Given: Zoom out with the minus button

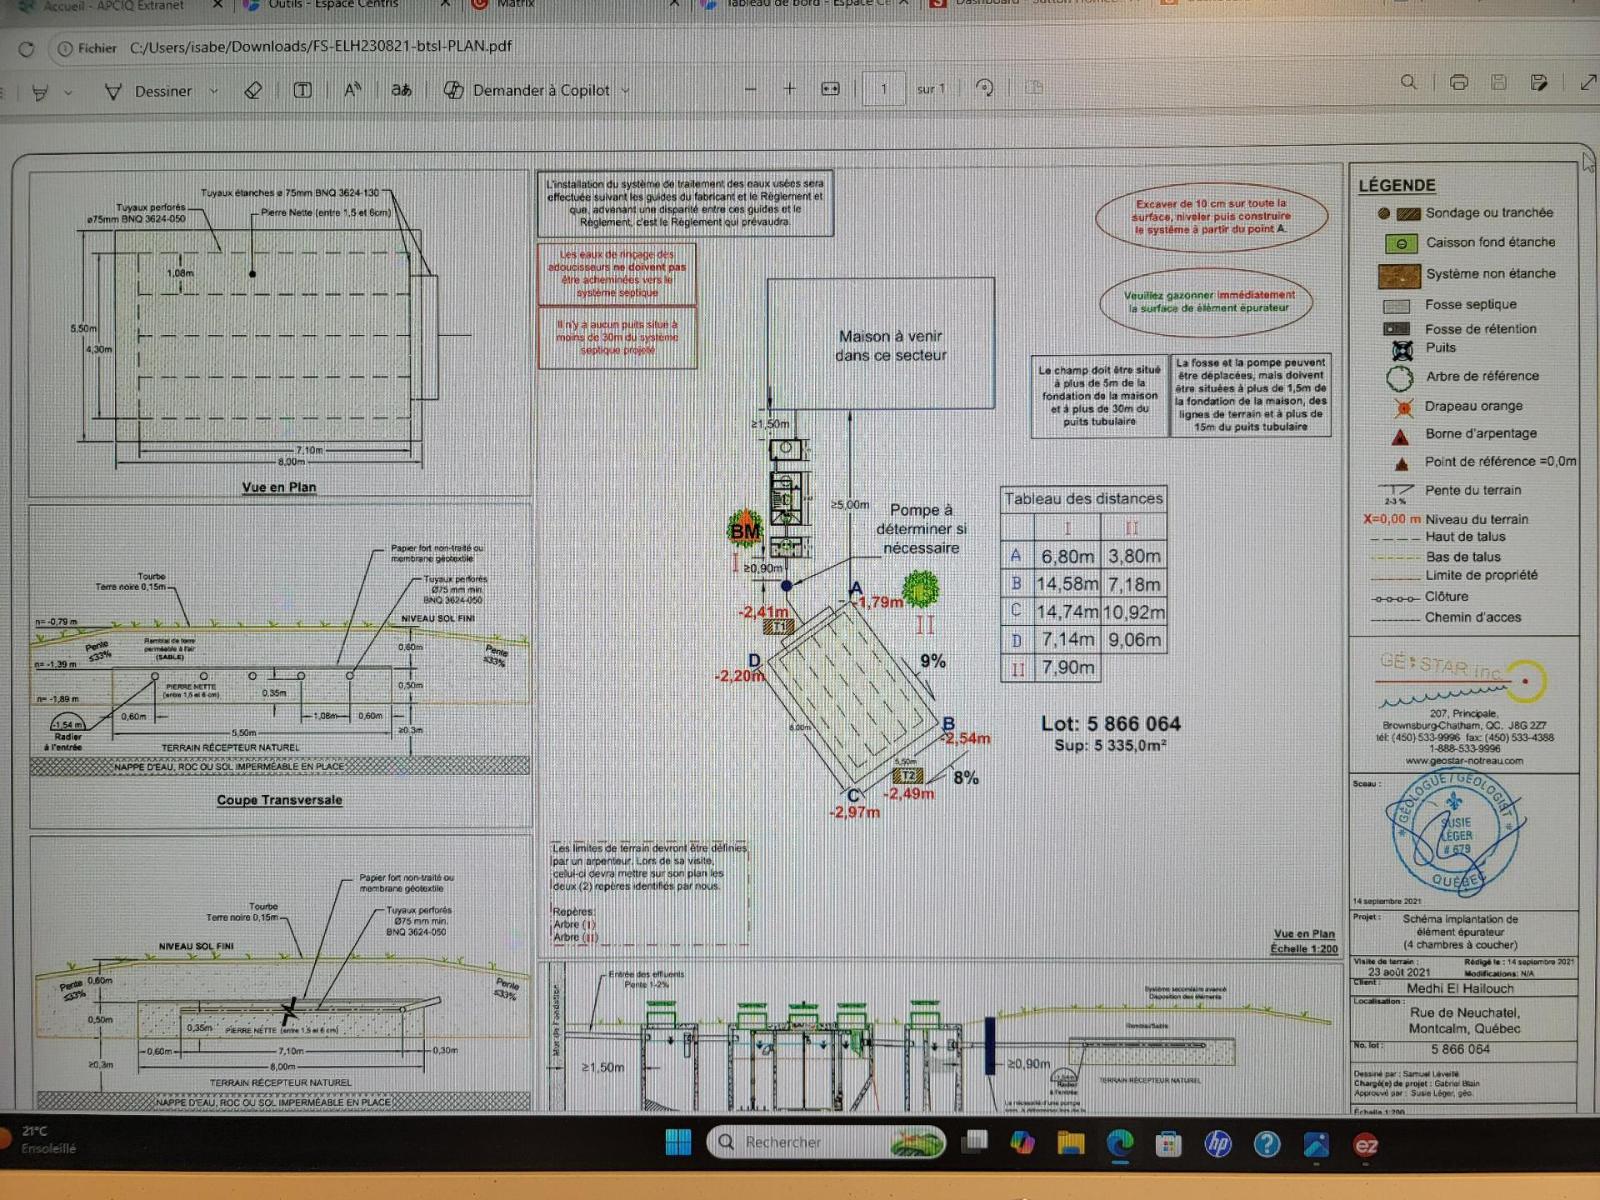Looking at the screenshot, I should 751,89.
